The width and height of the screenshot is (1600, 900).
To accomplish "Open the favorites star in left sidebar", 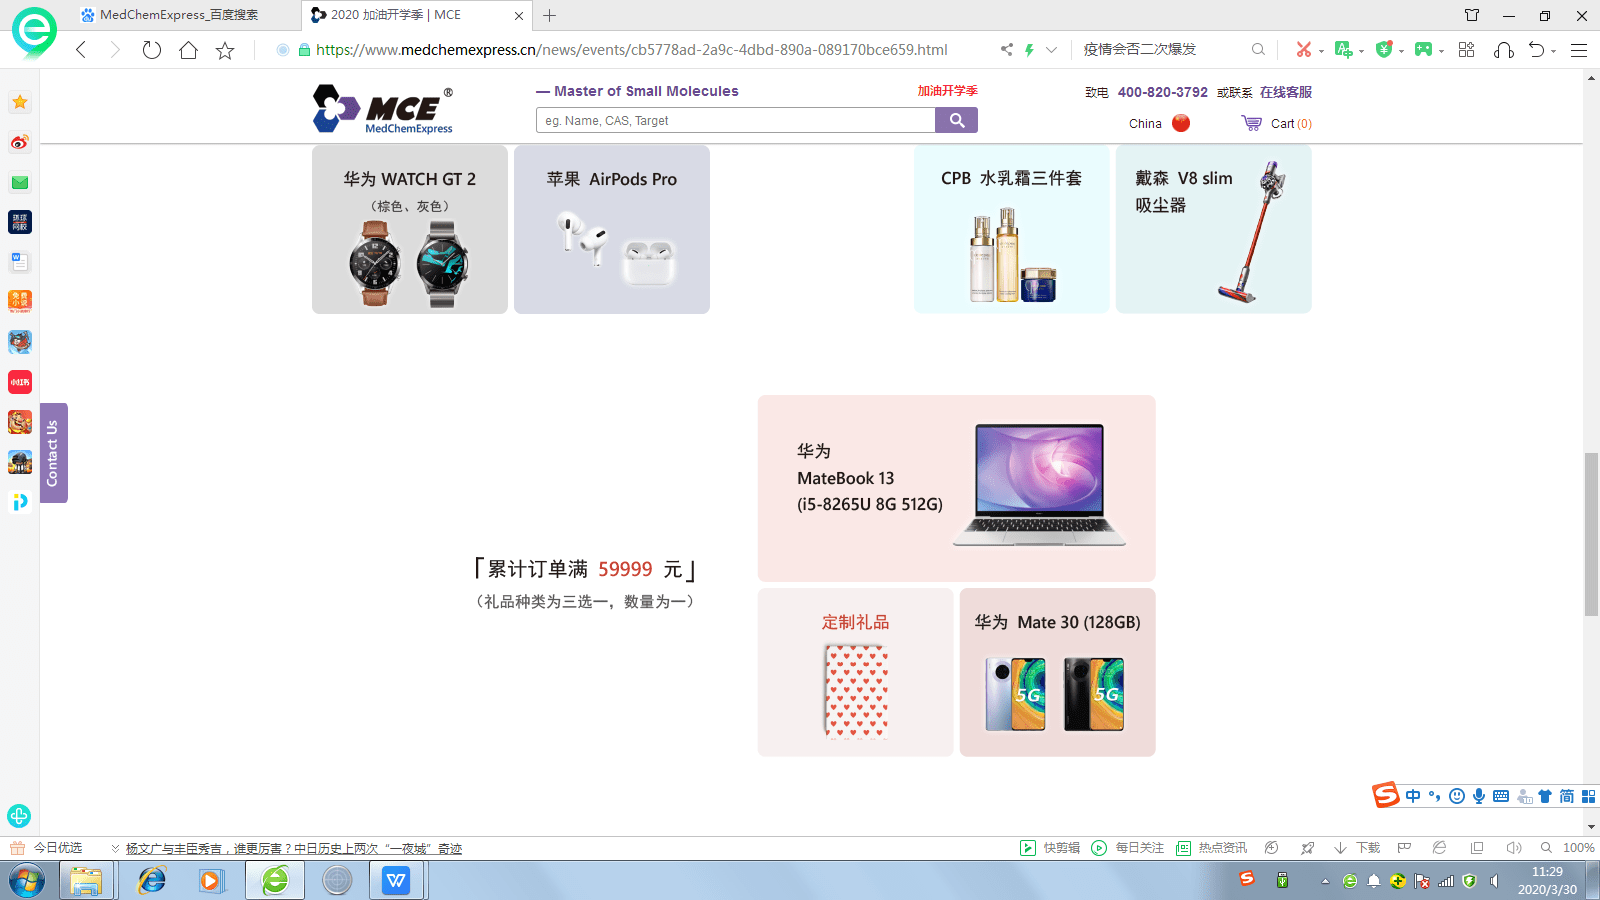I will pos(20,102).
